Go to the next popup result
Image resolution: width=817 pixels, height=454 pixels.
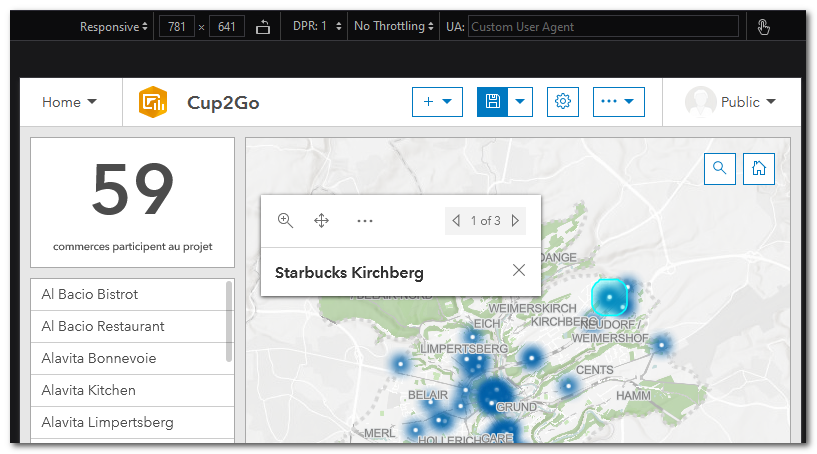[516, 221]
